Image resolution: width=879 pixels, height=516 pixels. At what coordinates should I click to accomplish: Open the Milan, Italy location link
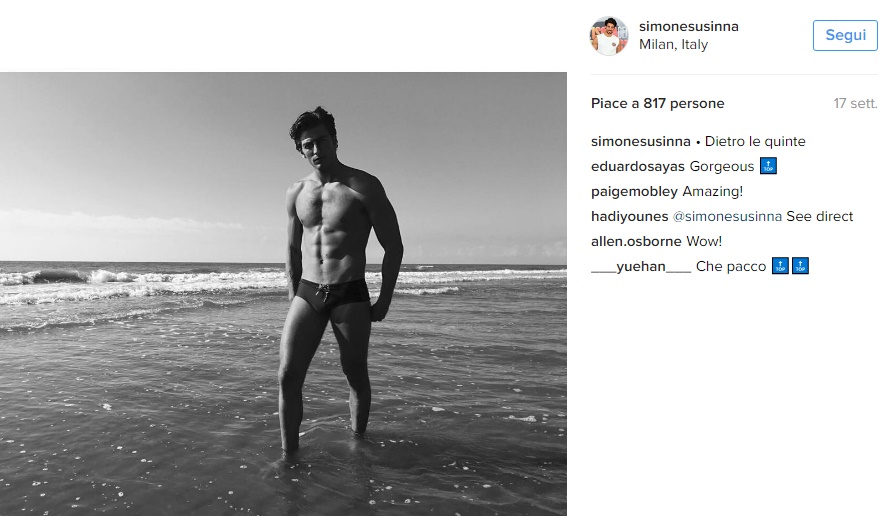click(x=673, y=44)
